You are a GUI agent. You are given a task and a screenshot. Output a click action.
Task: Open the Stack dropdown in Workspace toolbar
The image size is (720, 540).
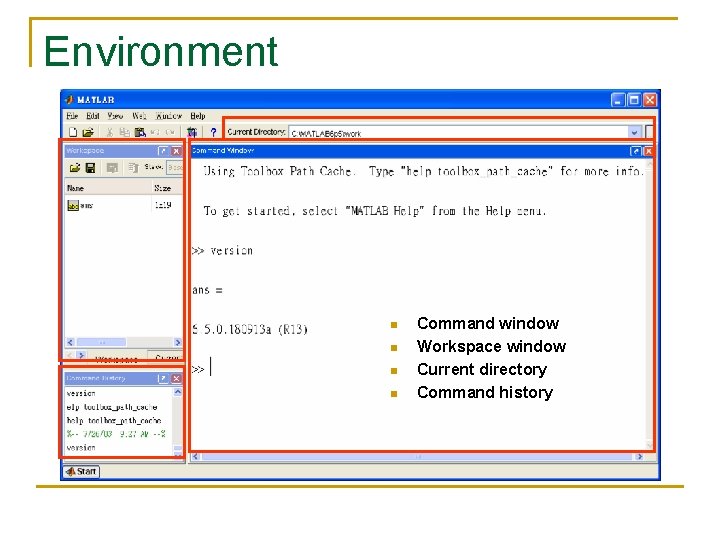click(x=174, y=168)
